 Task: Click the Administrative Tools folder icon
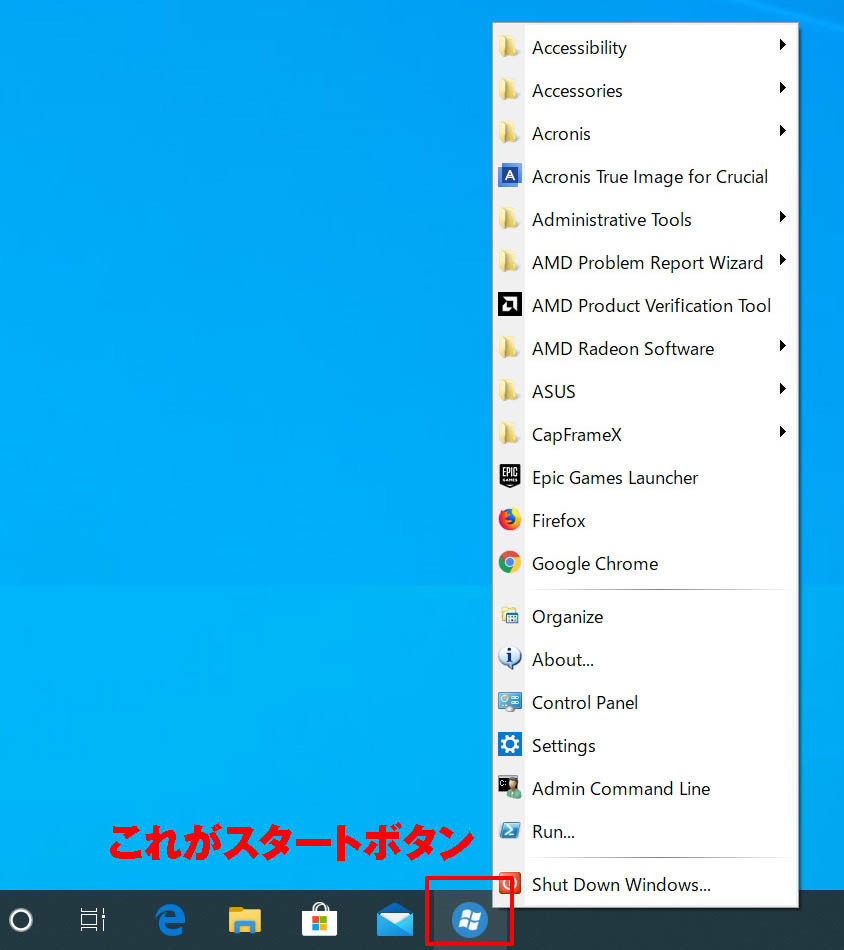[x=509, y=219]
